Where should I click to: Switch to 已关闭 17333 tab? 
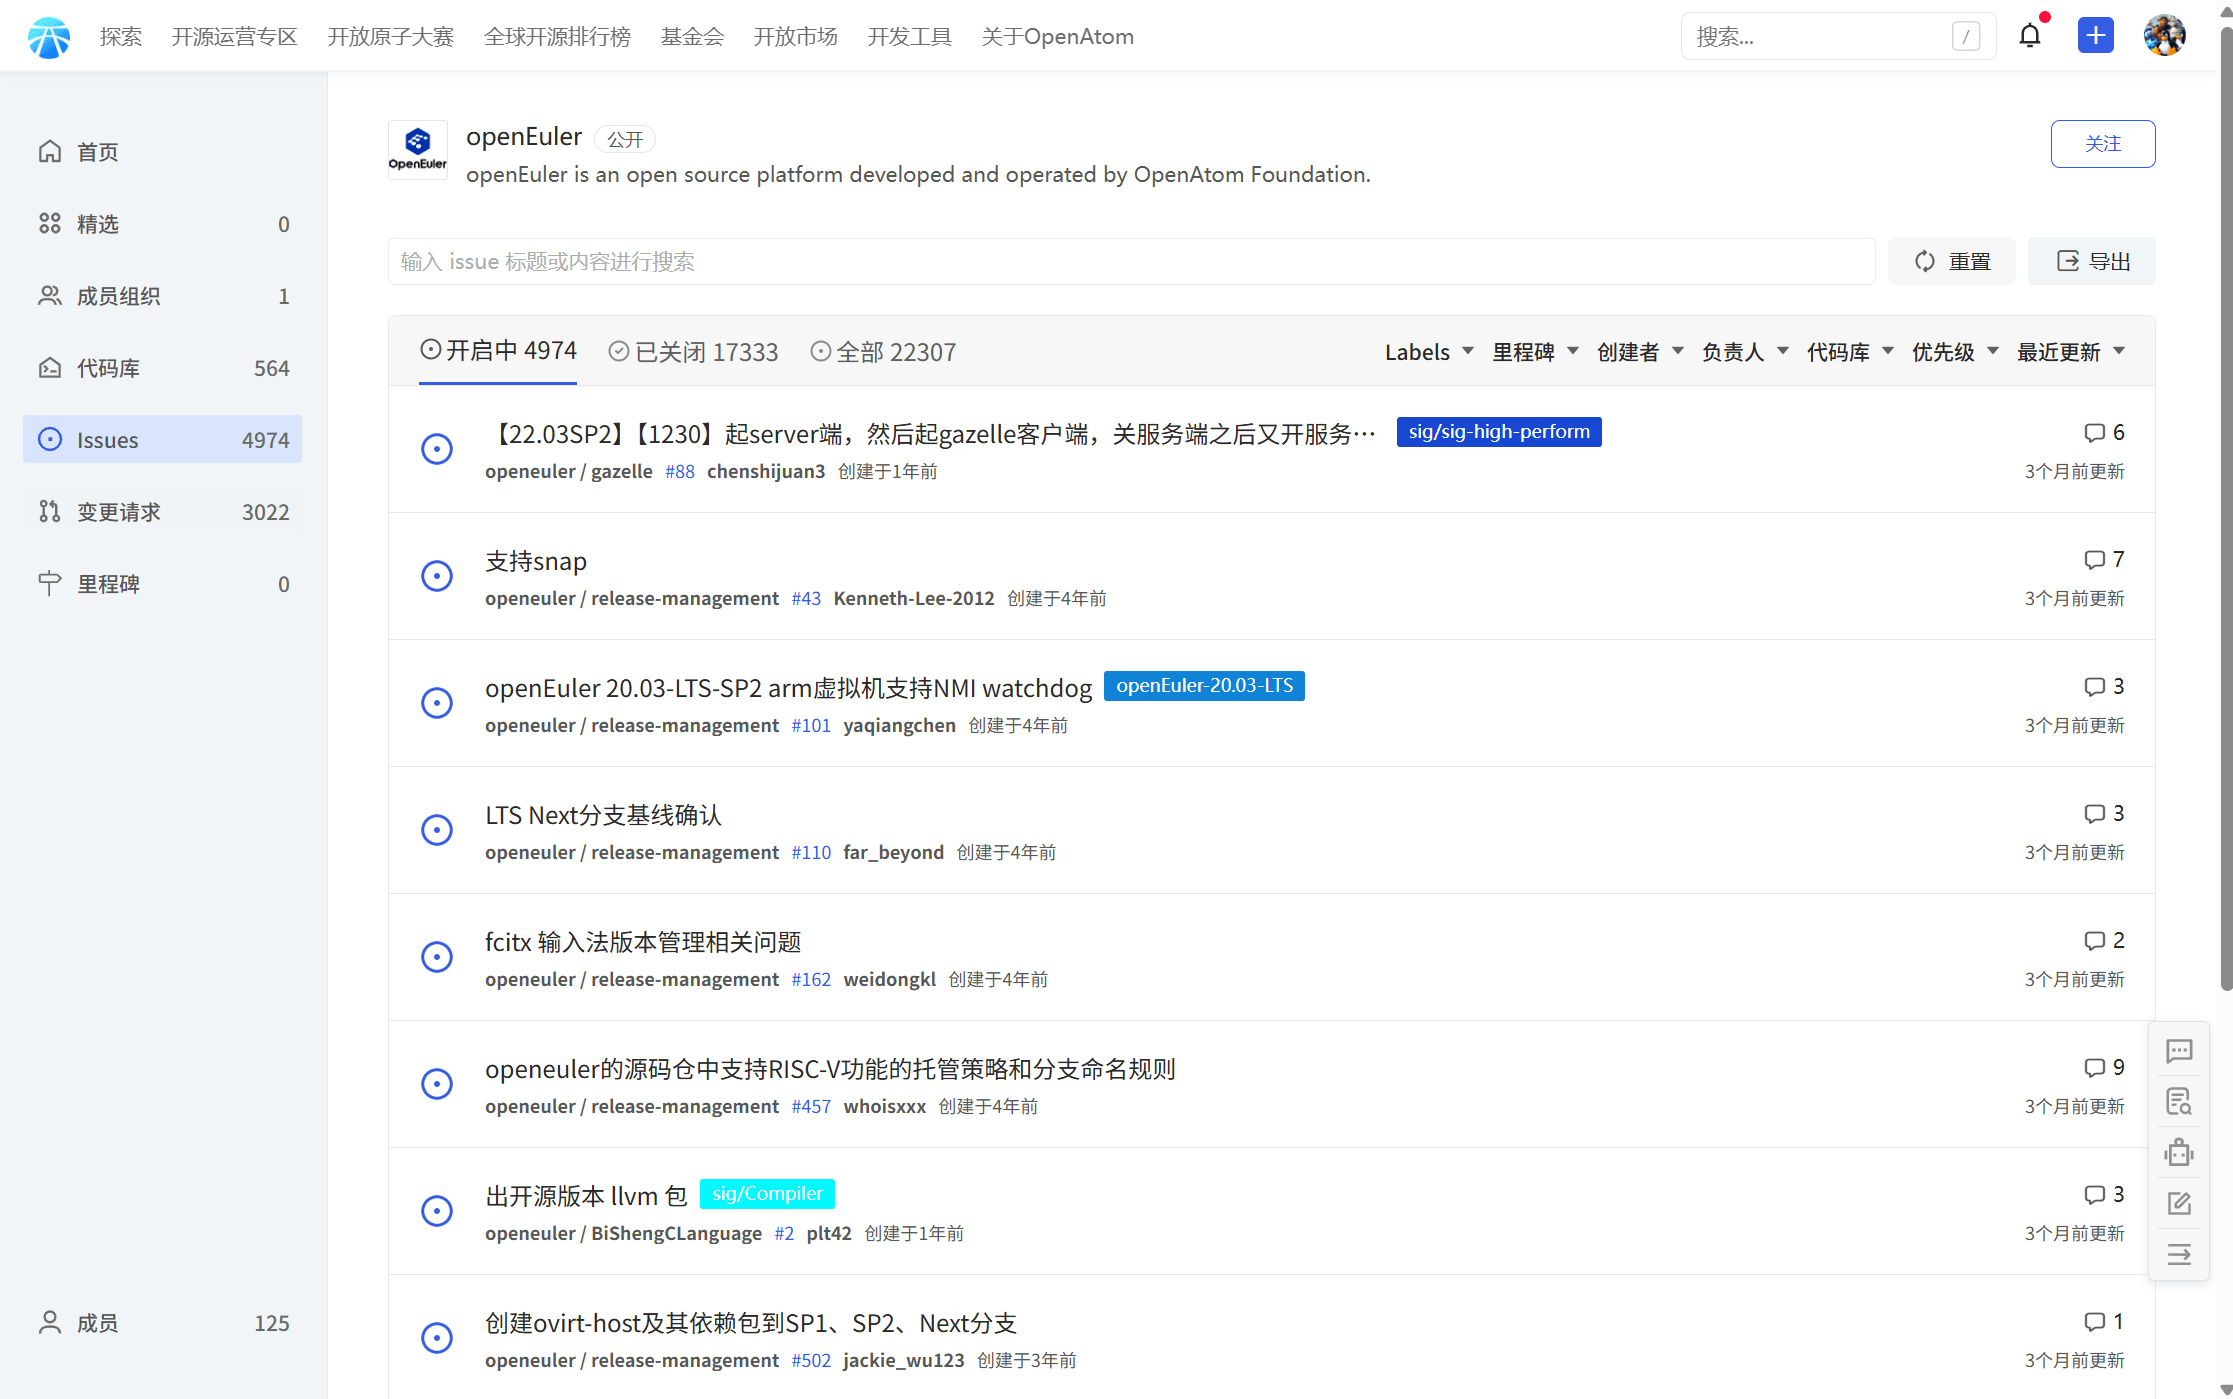693,352
